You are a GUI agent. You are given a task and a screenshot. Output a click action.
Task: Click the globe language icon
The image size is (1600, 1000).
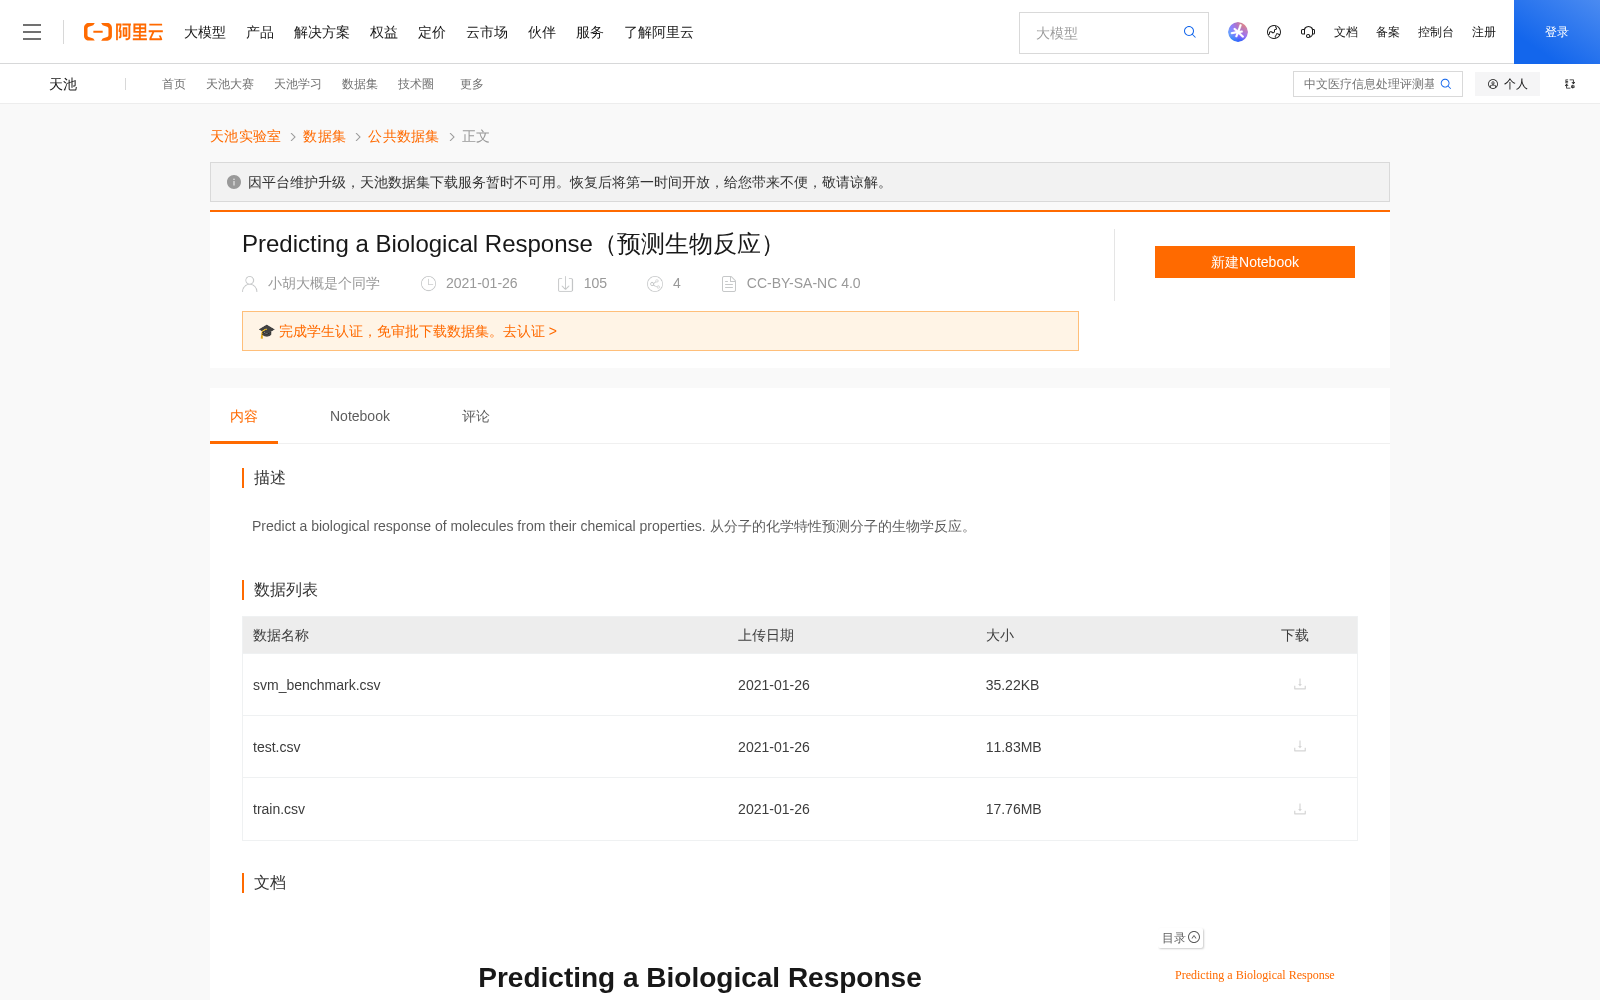(x=1274, y=32)
